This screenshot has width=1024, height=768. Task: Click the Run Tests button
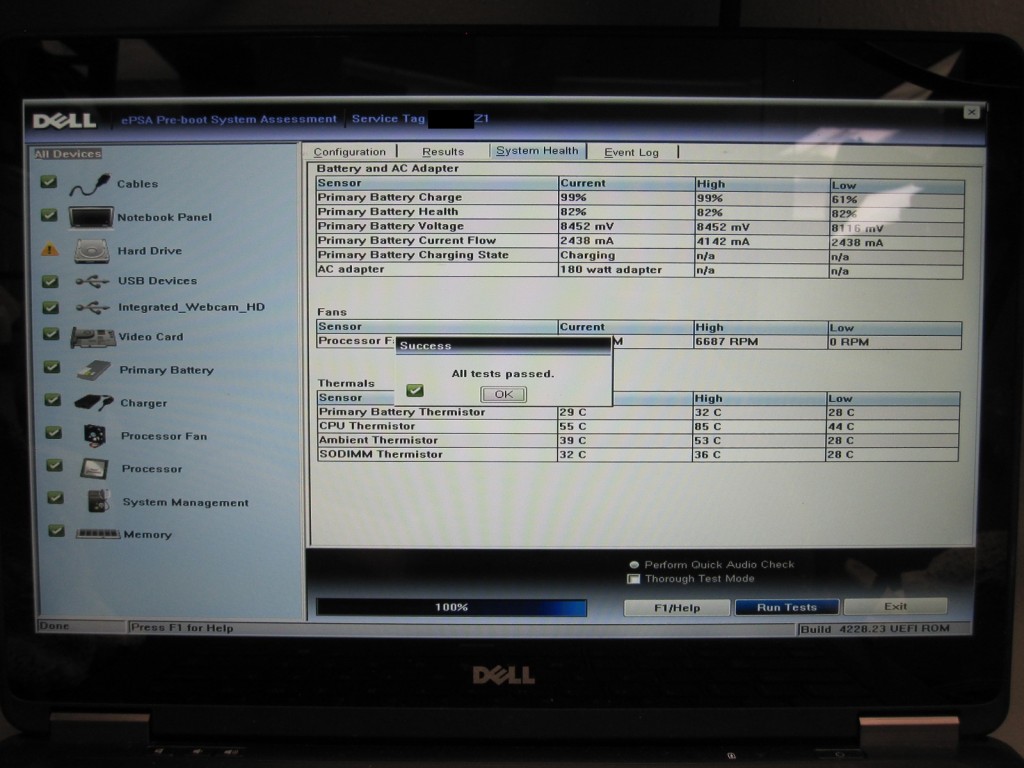point(787,607)
